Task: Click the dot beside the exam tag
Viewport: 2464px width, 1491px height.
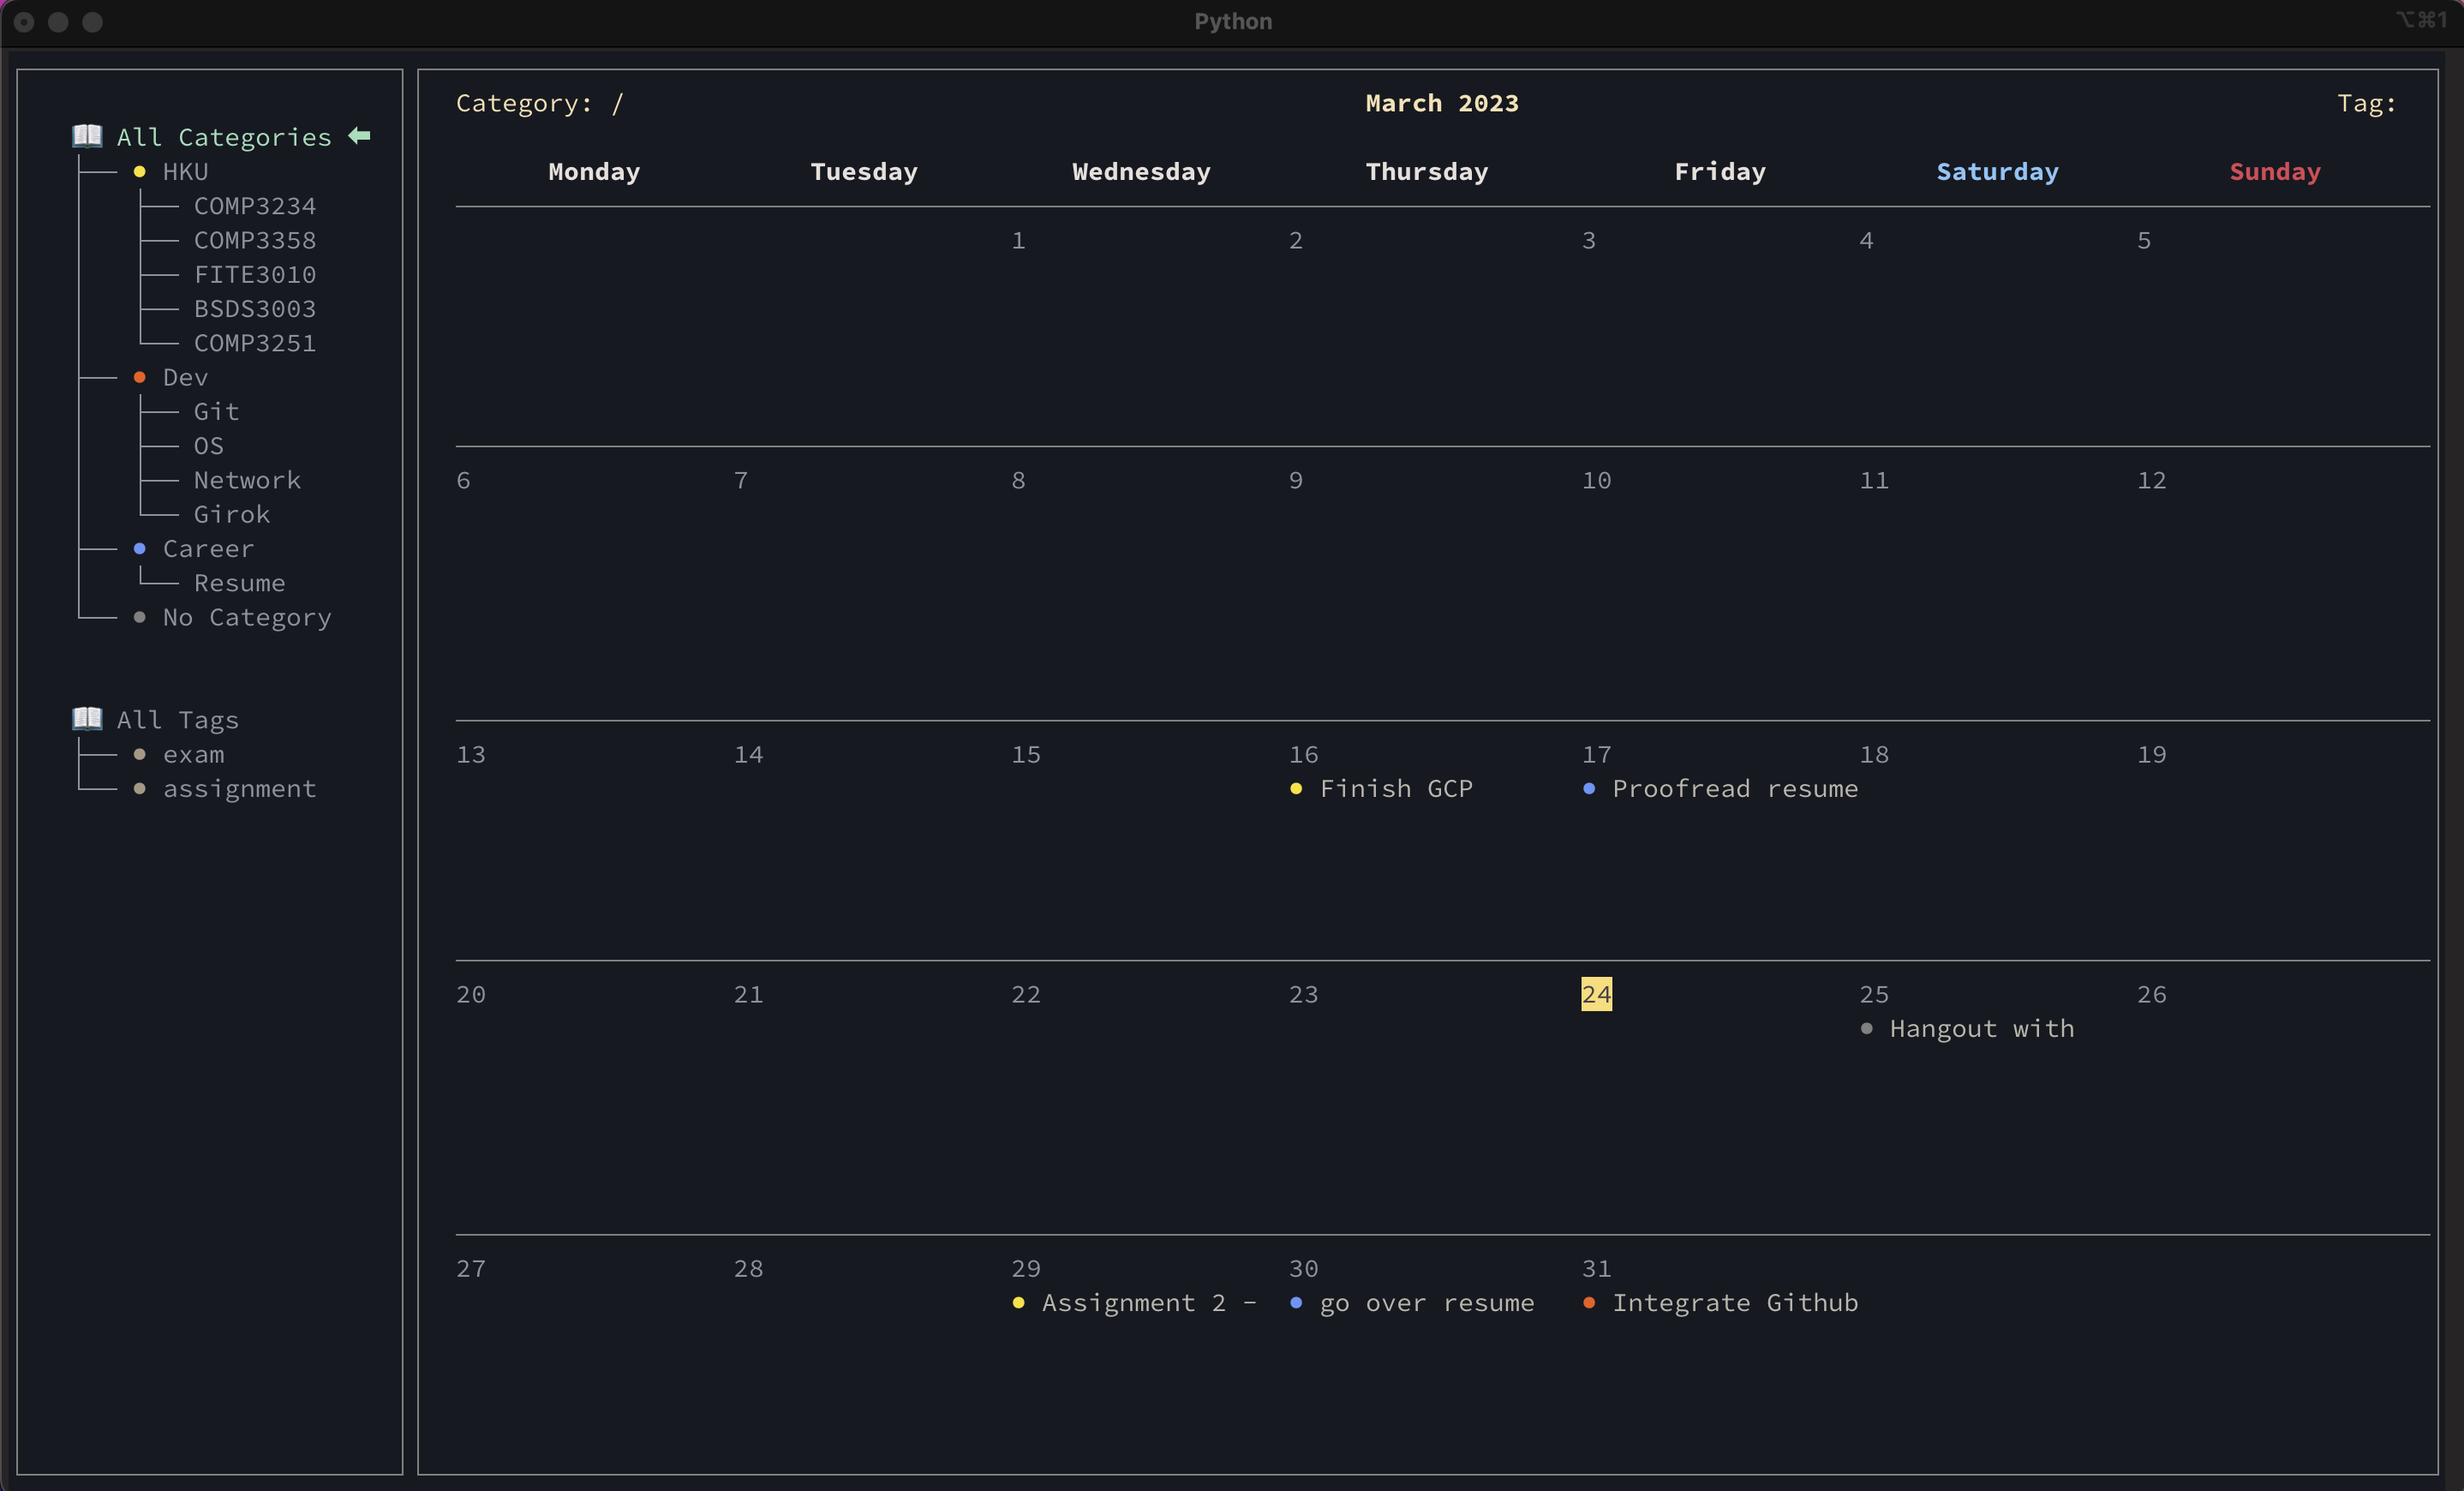Action: click(x=140, y=755)
